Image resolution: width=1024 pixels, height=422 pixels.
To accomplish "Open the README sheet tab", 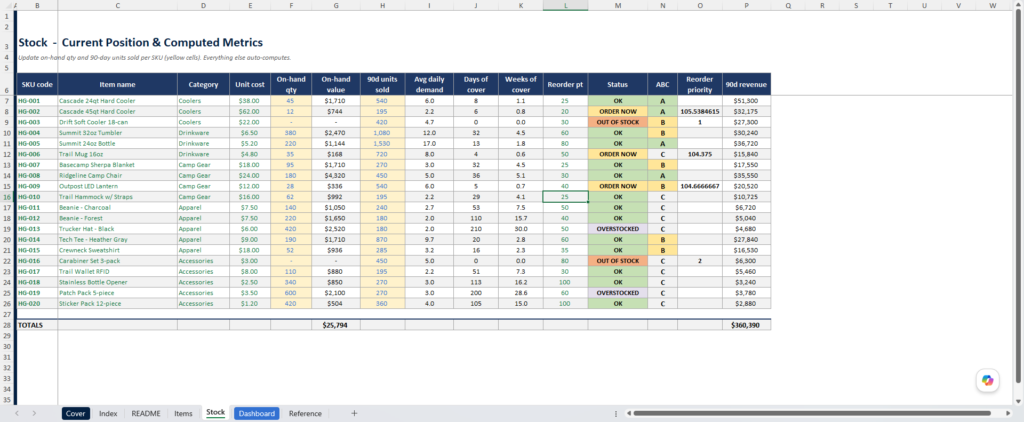I will (x=146, y=414).
